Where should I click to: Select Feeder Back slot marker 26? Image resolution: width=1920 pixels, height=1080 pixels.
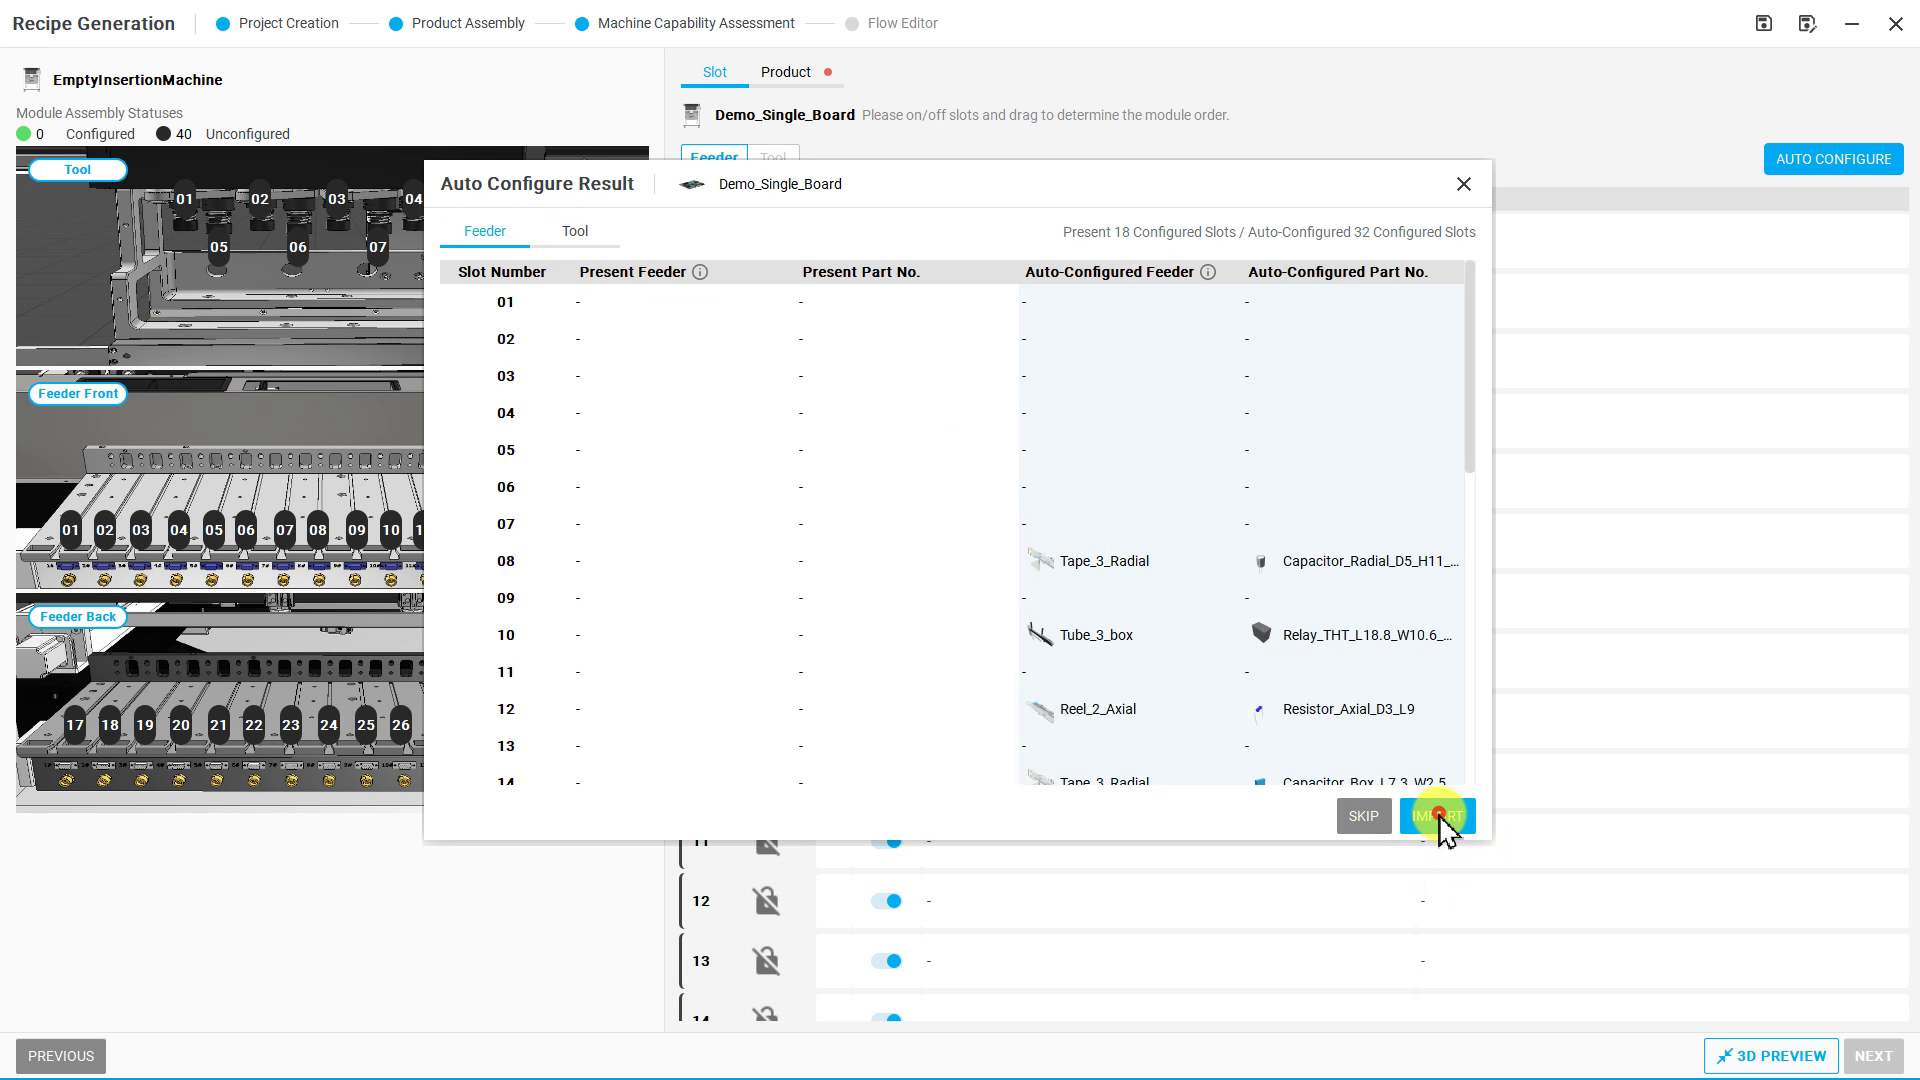[x=401, y=725]
